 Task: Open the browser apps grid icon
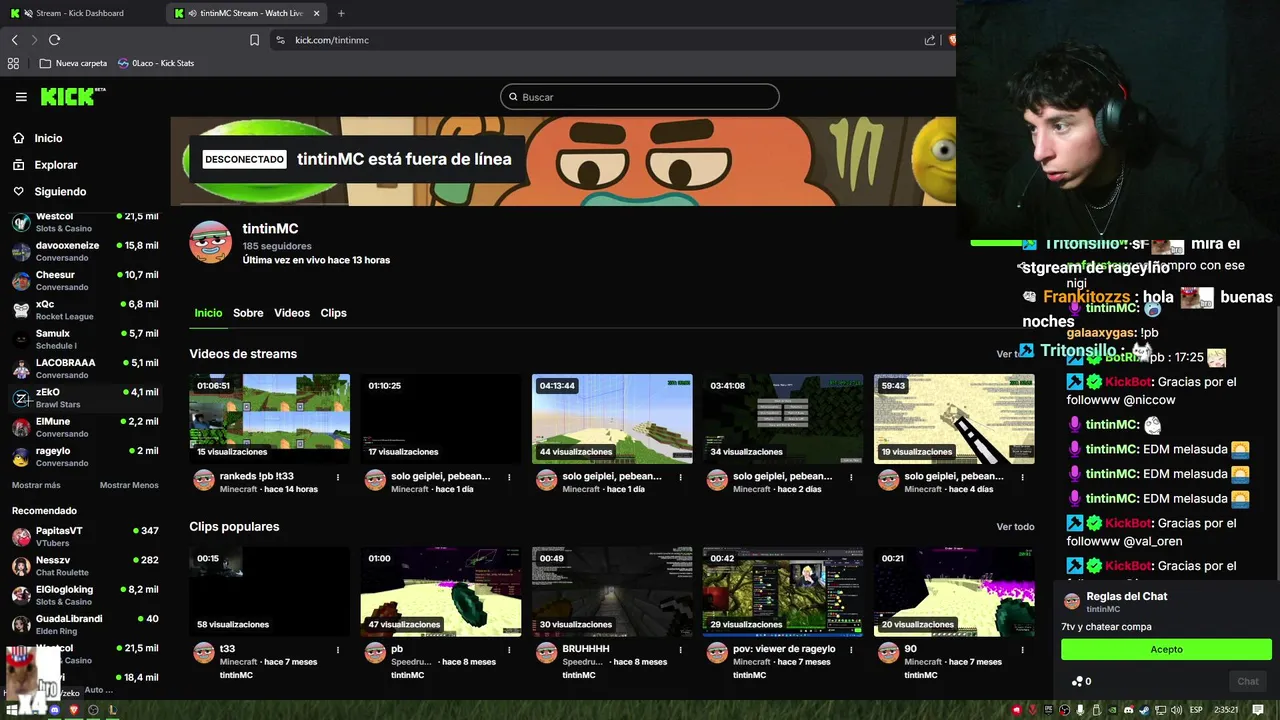click(x=13, y=63)
